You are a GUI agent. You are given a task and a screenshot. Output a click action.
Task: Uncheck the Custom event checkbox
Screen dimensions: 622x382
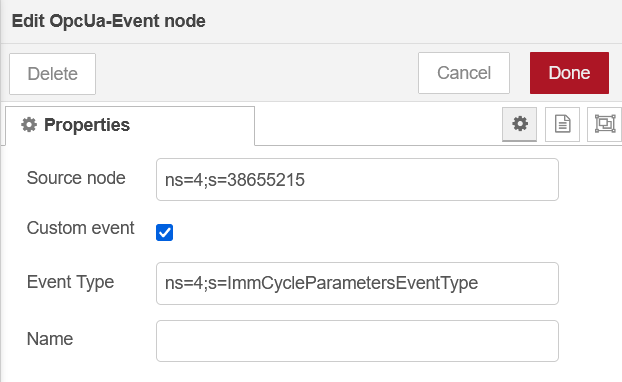tap(164, 232)
